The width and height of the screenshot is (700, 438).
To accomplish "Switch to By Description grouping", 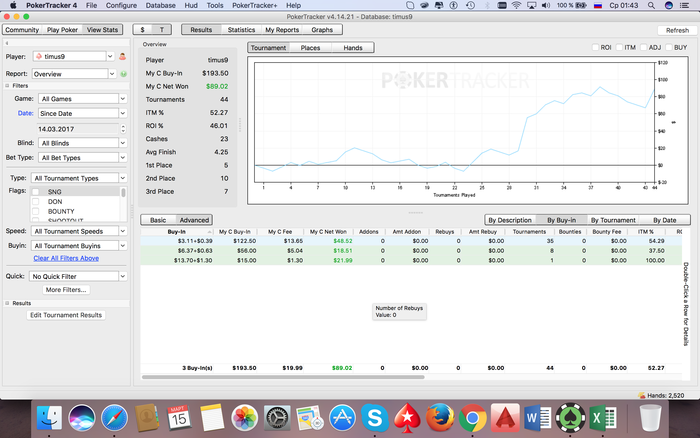I will 510,220.
